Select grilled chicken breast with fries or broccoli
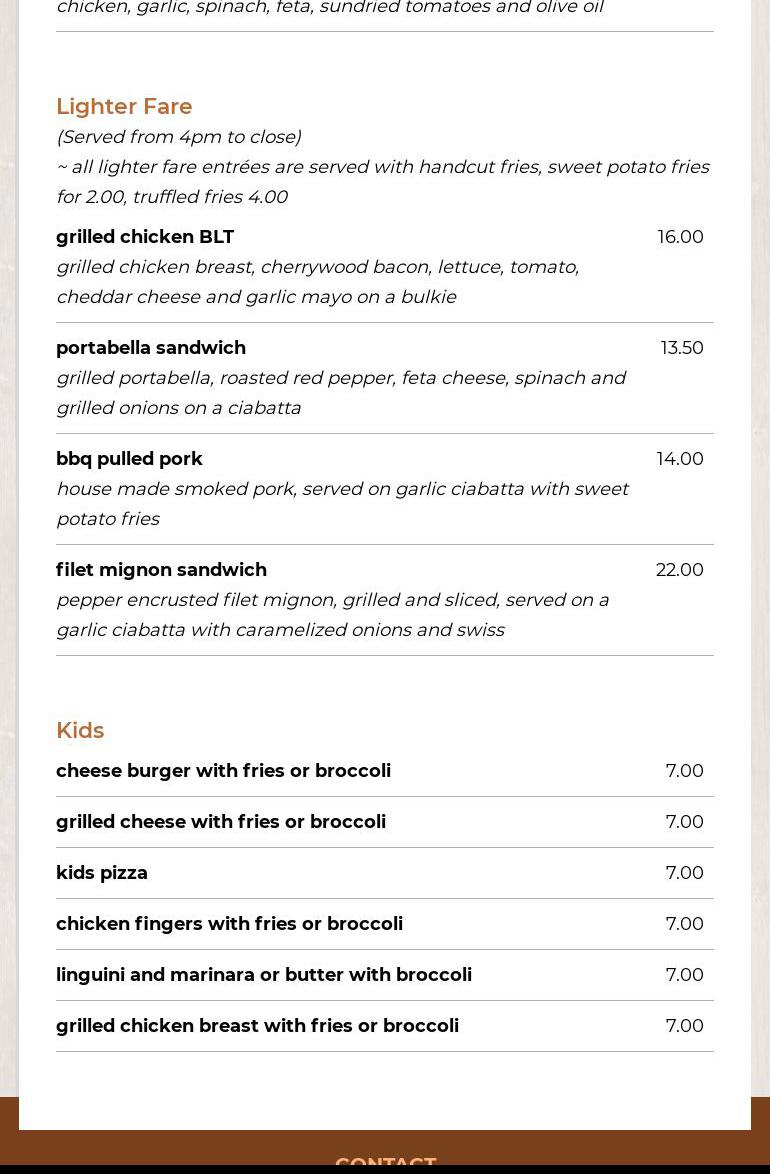Viewport: 770px width, 1174px height. (257, 1026)
